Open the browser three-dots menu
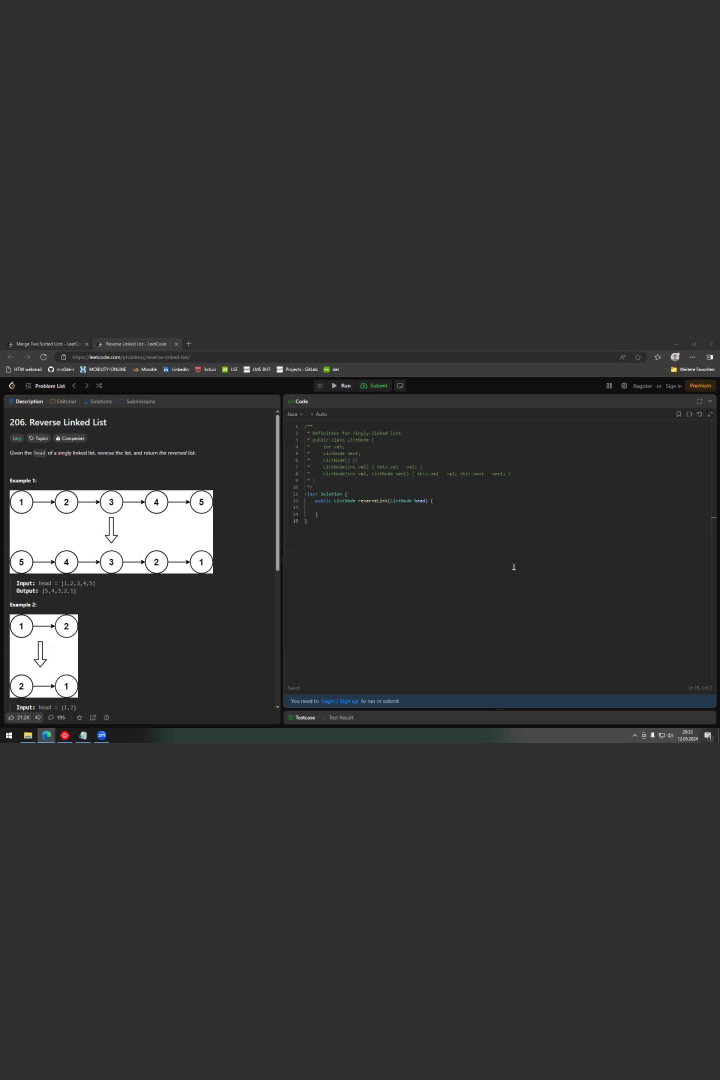Screen dimensions: 720x1080 pyautogui.click(x=692, y=357)
